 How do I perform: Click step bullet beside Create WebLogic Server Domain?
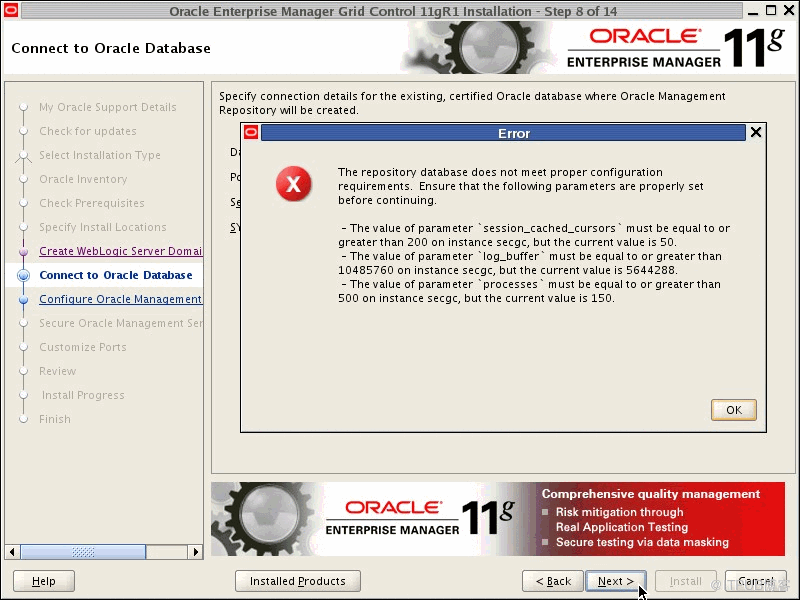coord(23,252)
